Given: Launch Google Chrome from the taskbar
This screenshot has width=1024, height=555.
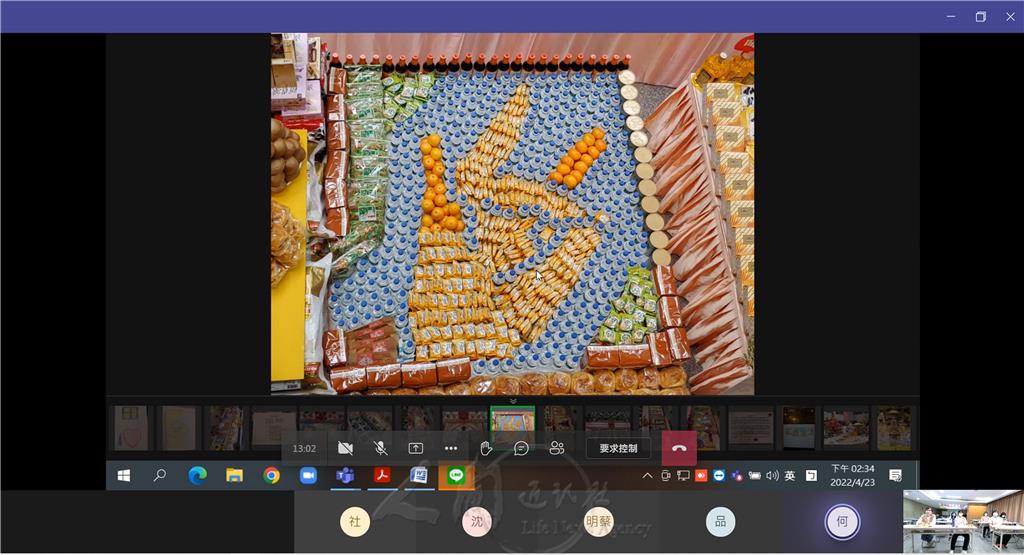Looking at the screenshot, I should [x=272, y=476].
